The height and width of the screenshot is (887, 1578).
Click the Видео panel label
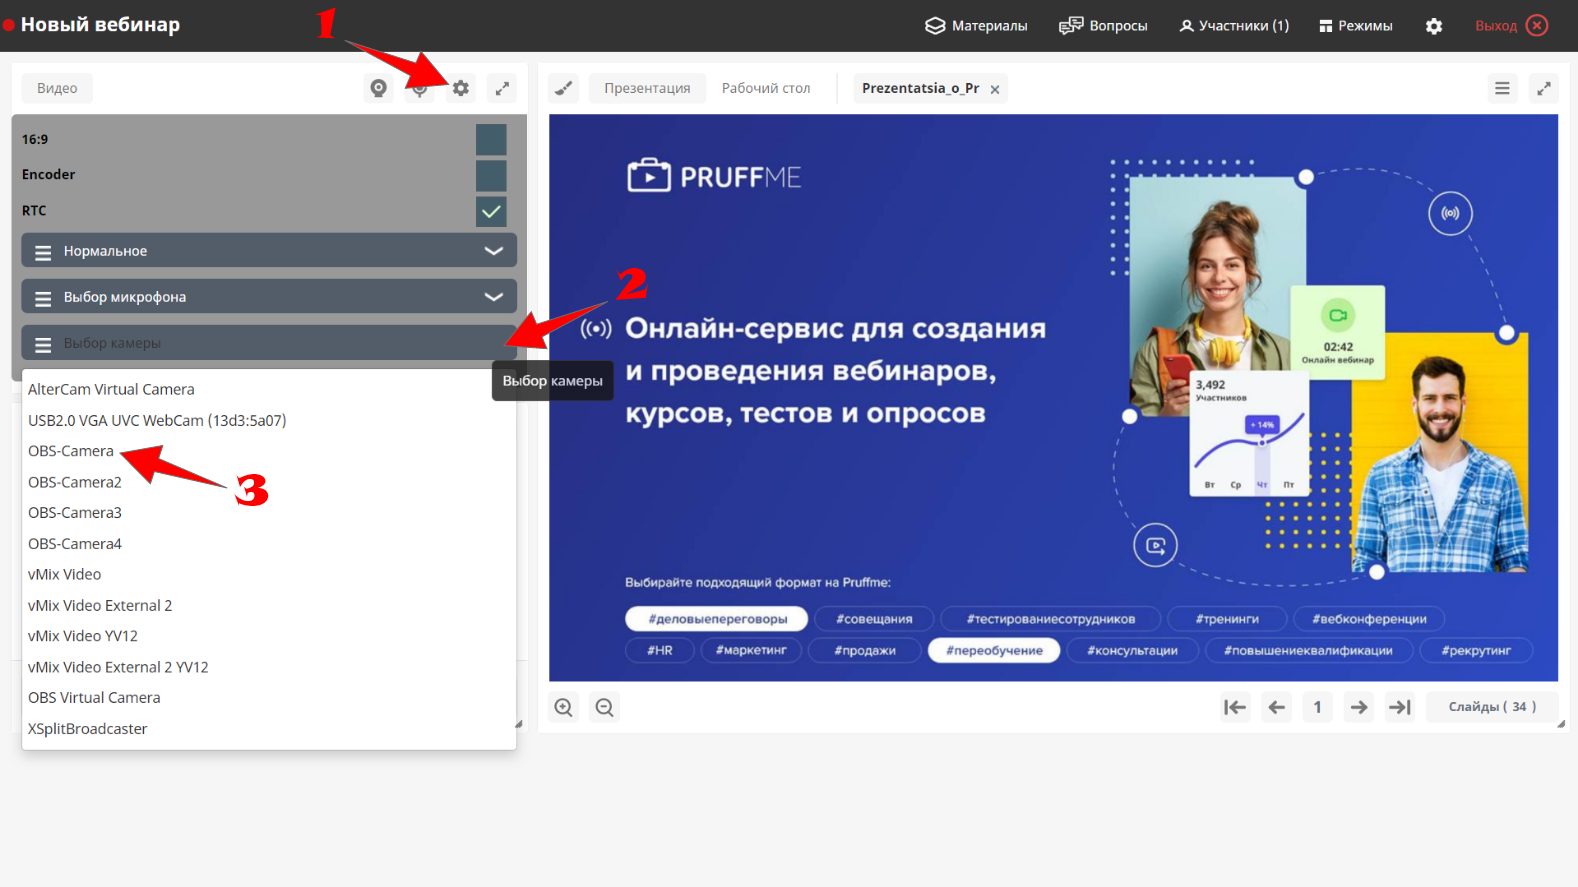pos(57,88)
